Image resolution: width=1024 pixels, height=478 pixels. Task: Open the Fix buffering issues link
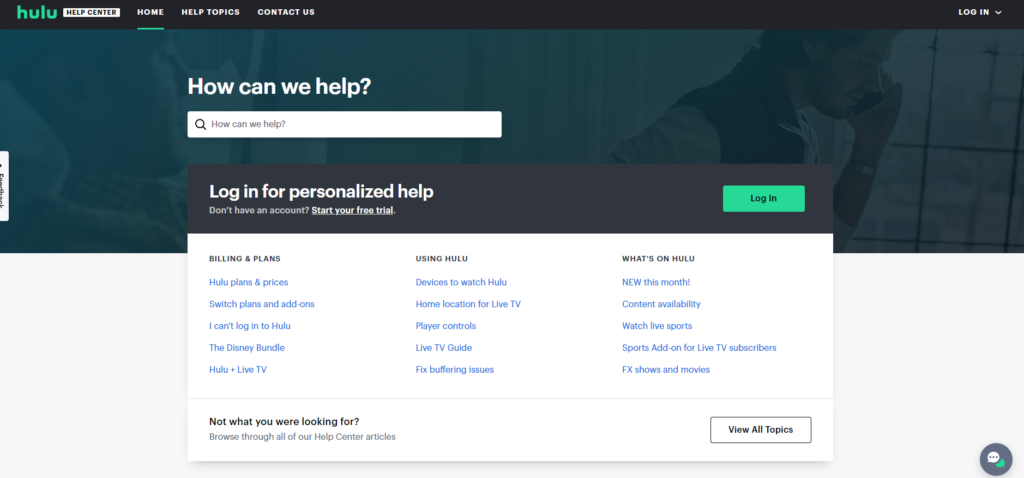pos(454,370)
